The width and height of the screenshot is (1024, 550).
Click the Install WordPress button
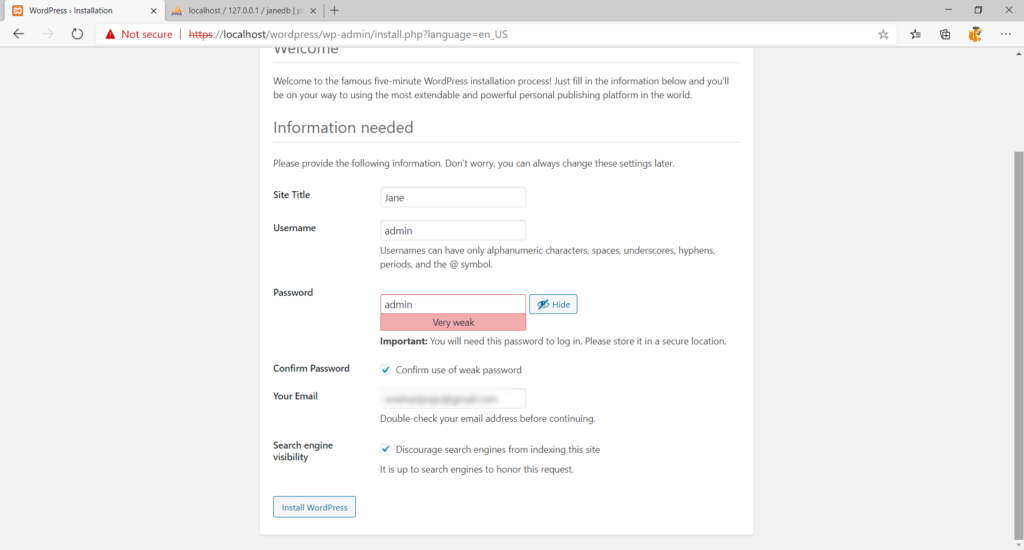click(314, 507)
